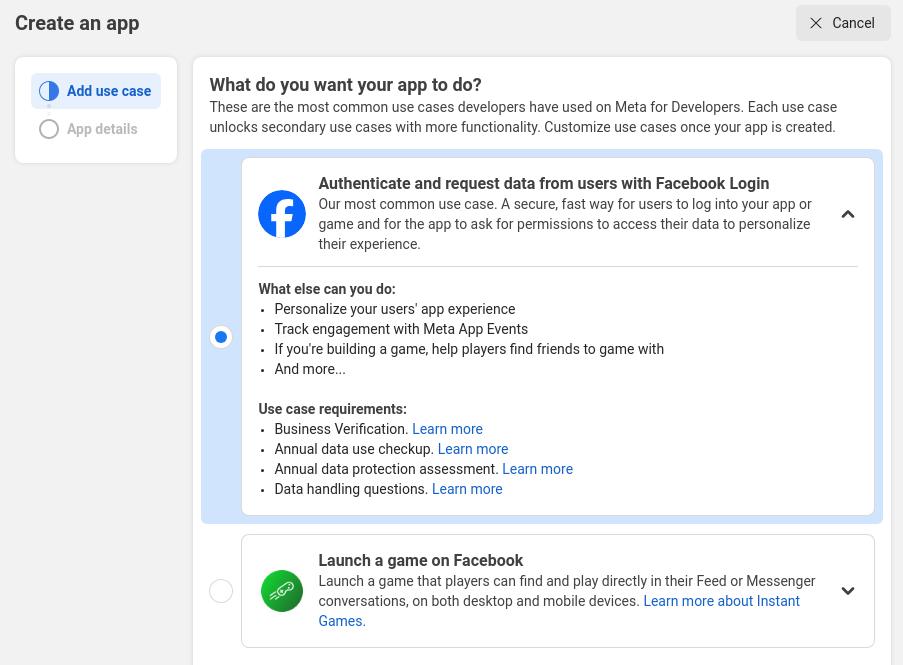Select the Launch a game radio button
This screenshot has width=903, height=665.
point(221,591)
